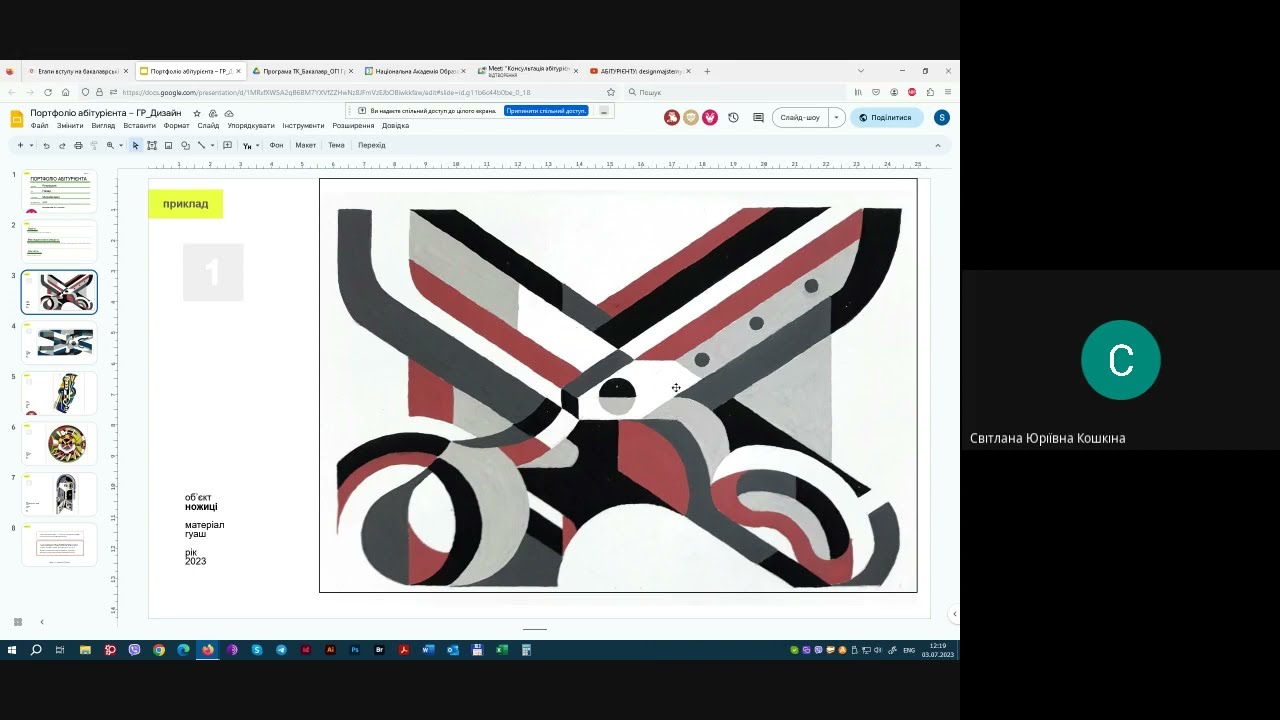The height and width of the screenshot is (720, 1280).
Task: Switch to the Meet Консультація tab
Action: (x=527, y=71)
